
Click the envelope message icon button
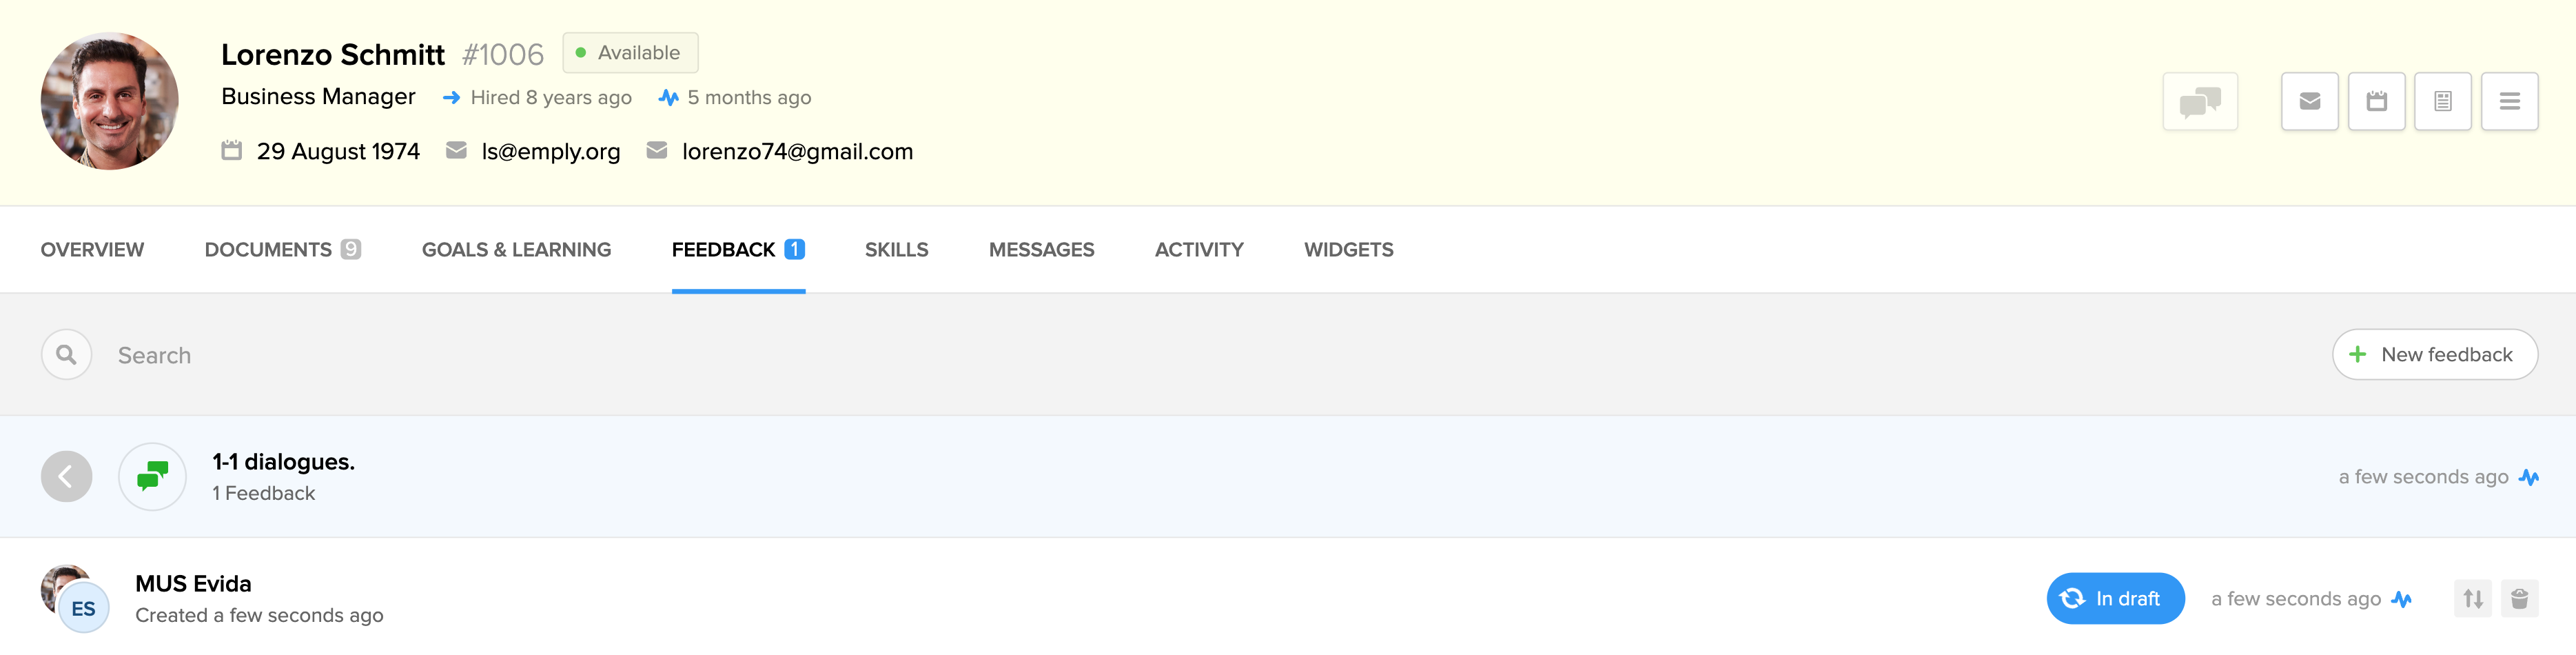point(2309,101)
